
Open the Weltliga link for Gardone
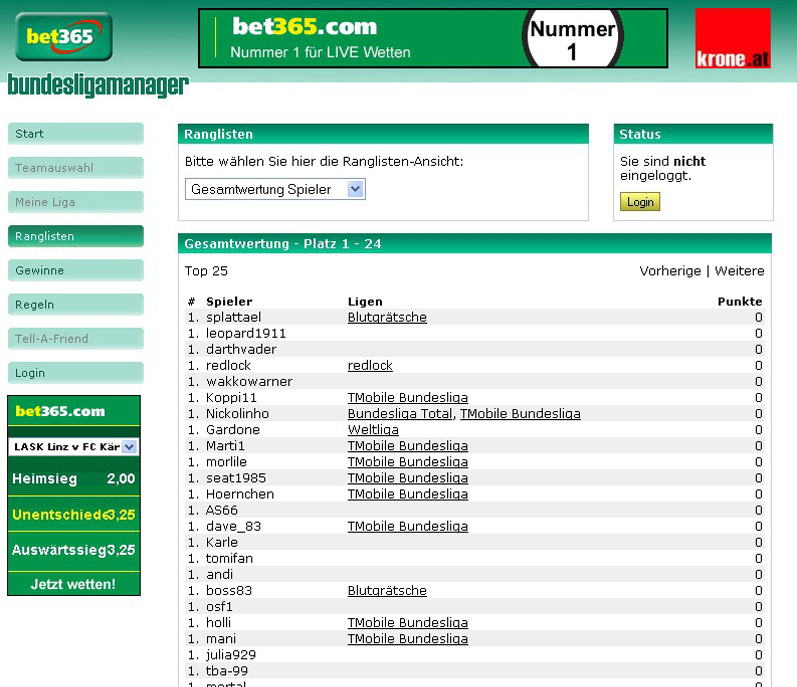pos(373,430)
